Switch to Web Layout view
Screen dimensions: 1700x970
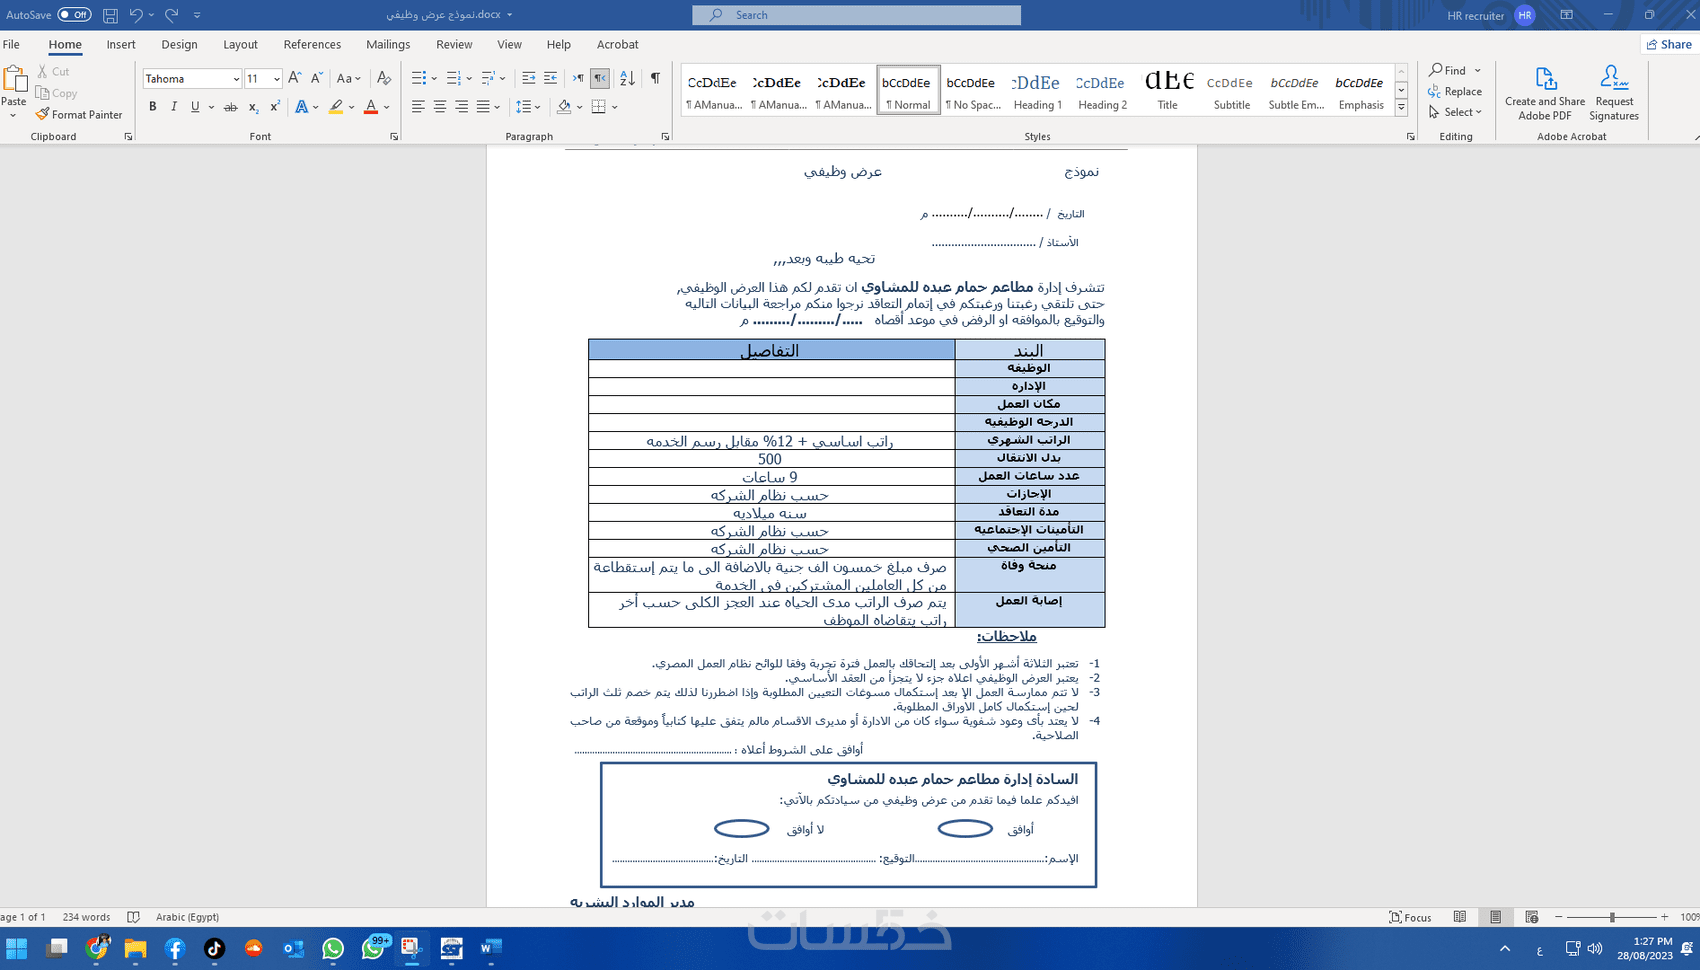1531,917
